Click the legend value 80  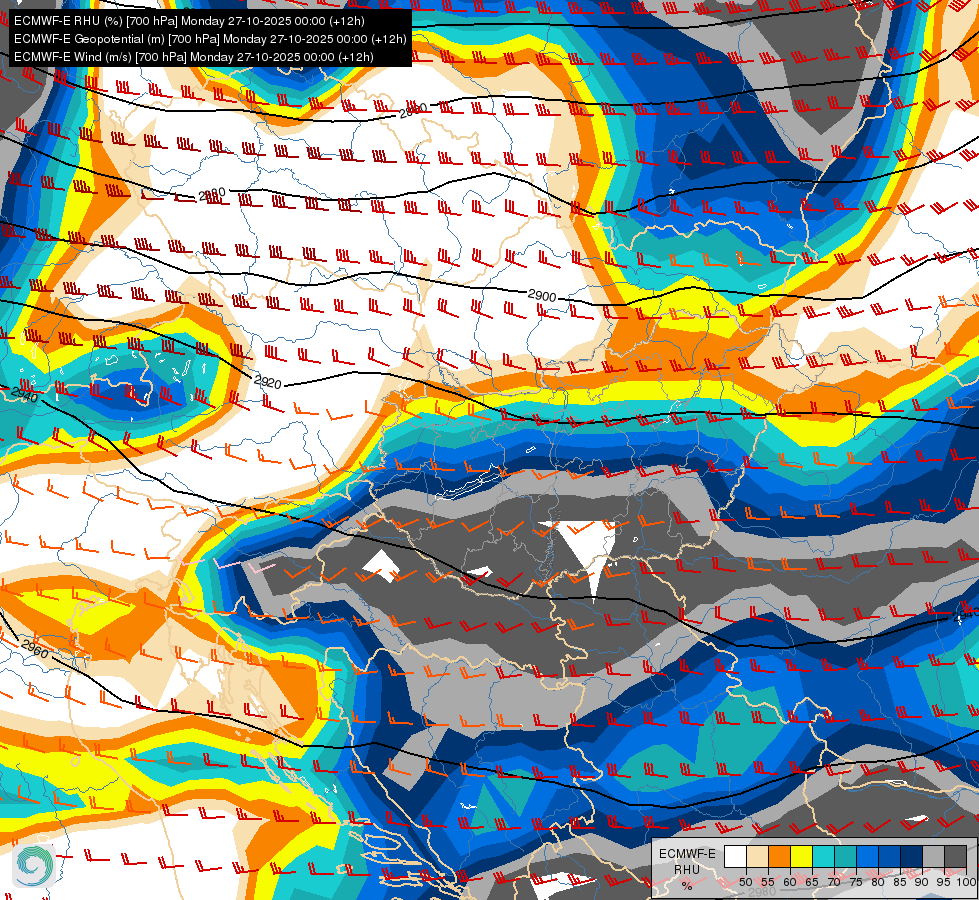tap(878, 882)
